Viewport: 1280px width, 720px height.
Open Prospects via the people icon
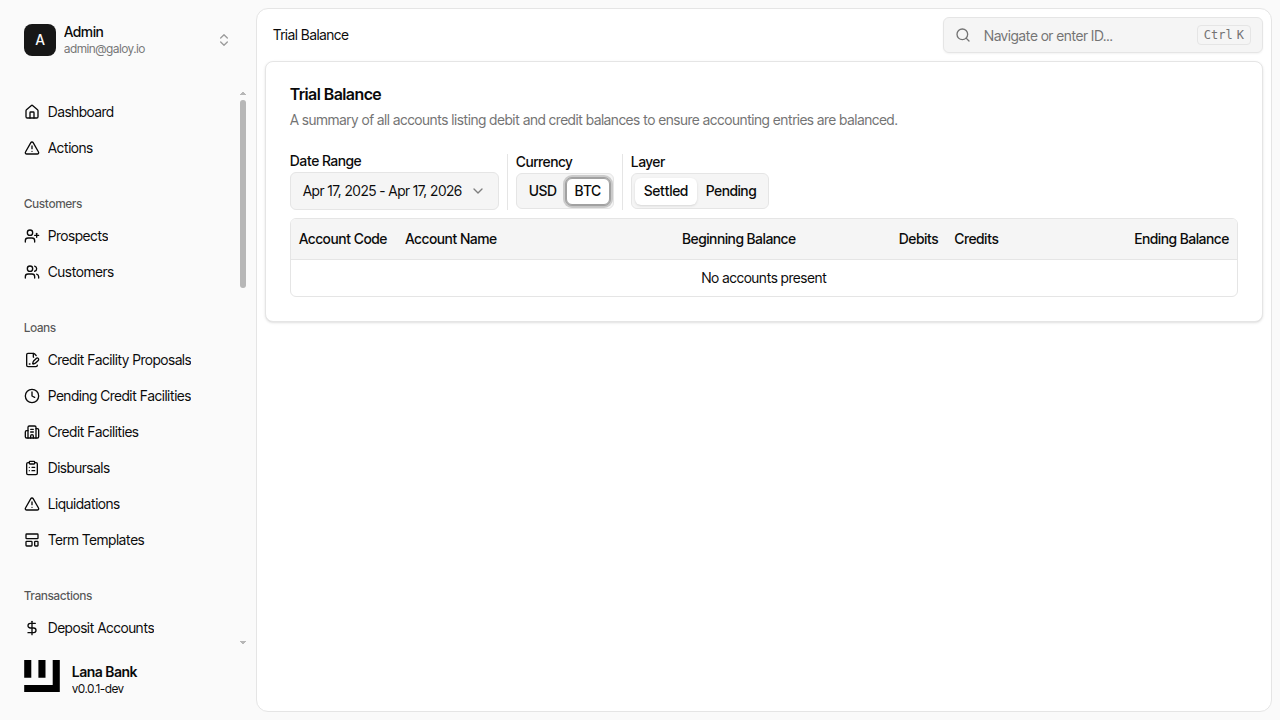(31, 235)
